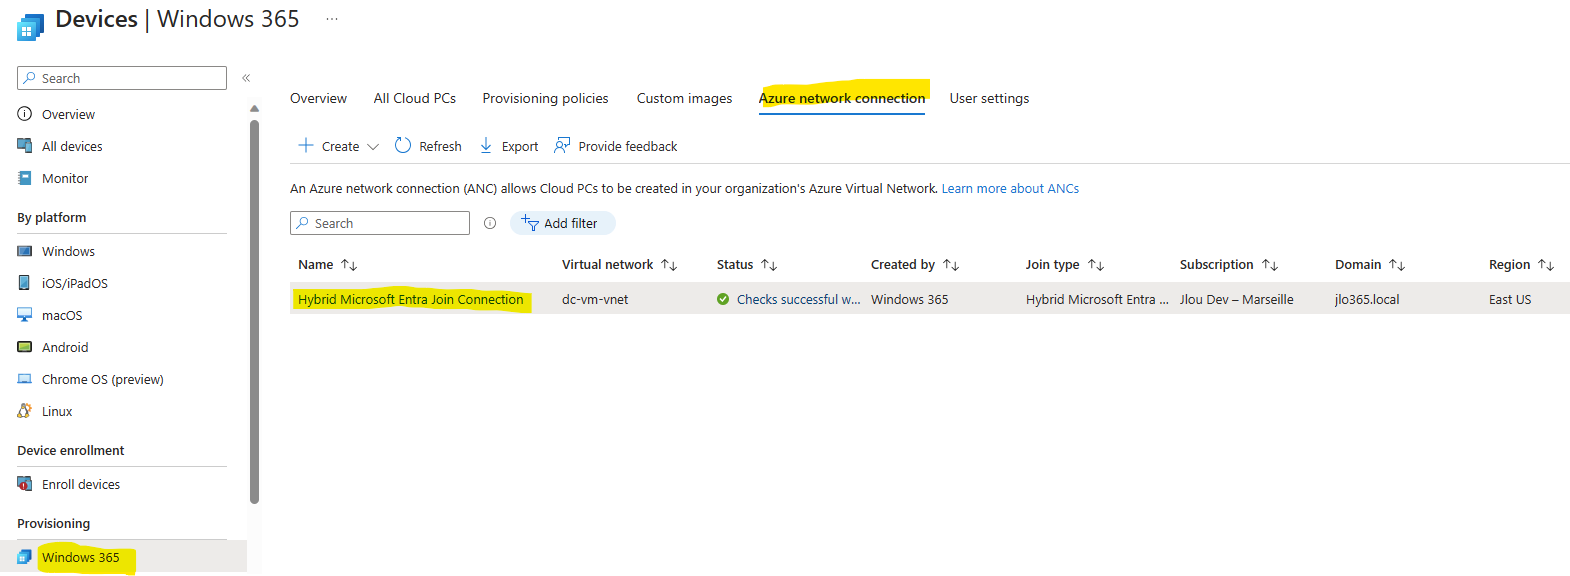The height and width of the screenshot is (576, 1570).
Task: Click the Overview info icon in the sidebar
Action: [25, 114]
